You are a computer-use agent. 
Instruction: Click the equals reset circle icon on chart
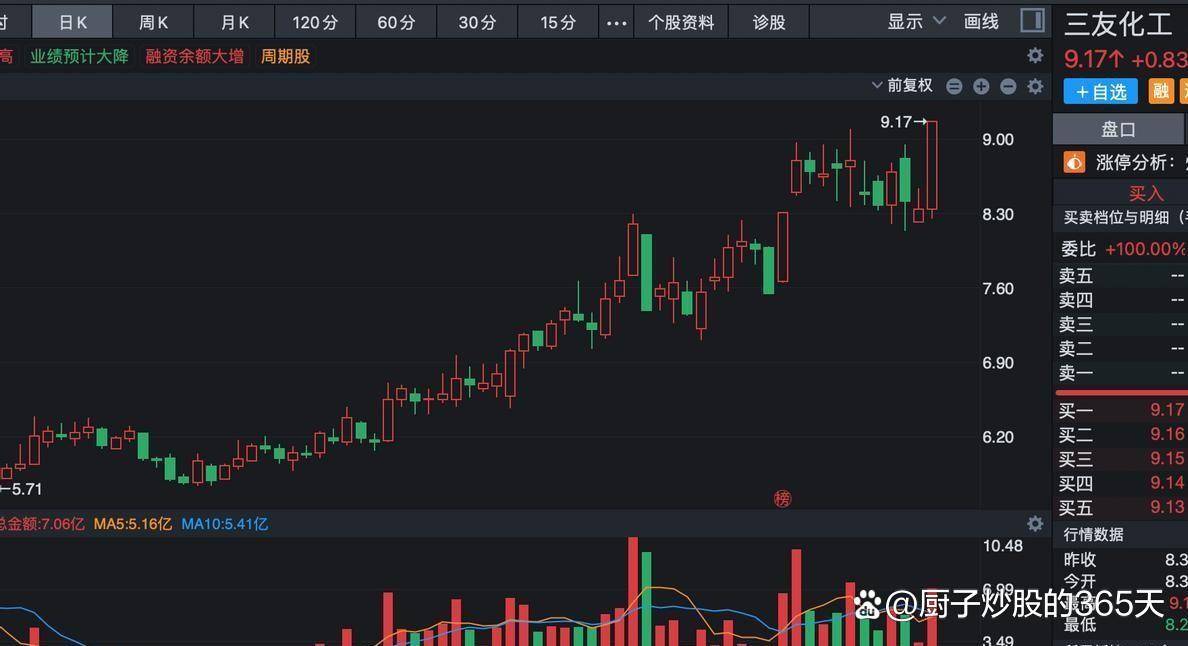click(954, 87)
